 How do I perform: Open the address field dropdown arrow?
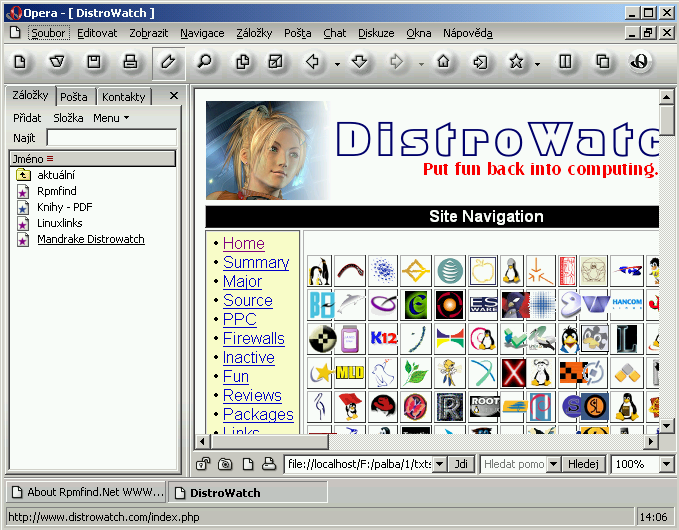tap(440, 464)
